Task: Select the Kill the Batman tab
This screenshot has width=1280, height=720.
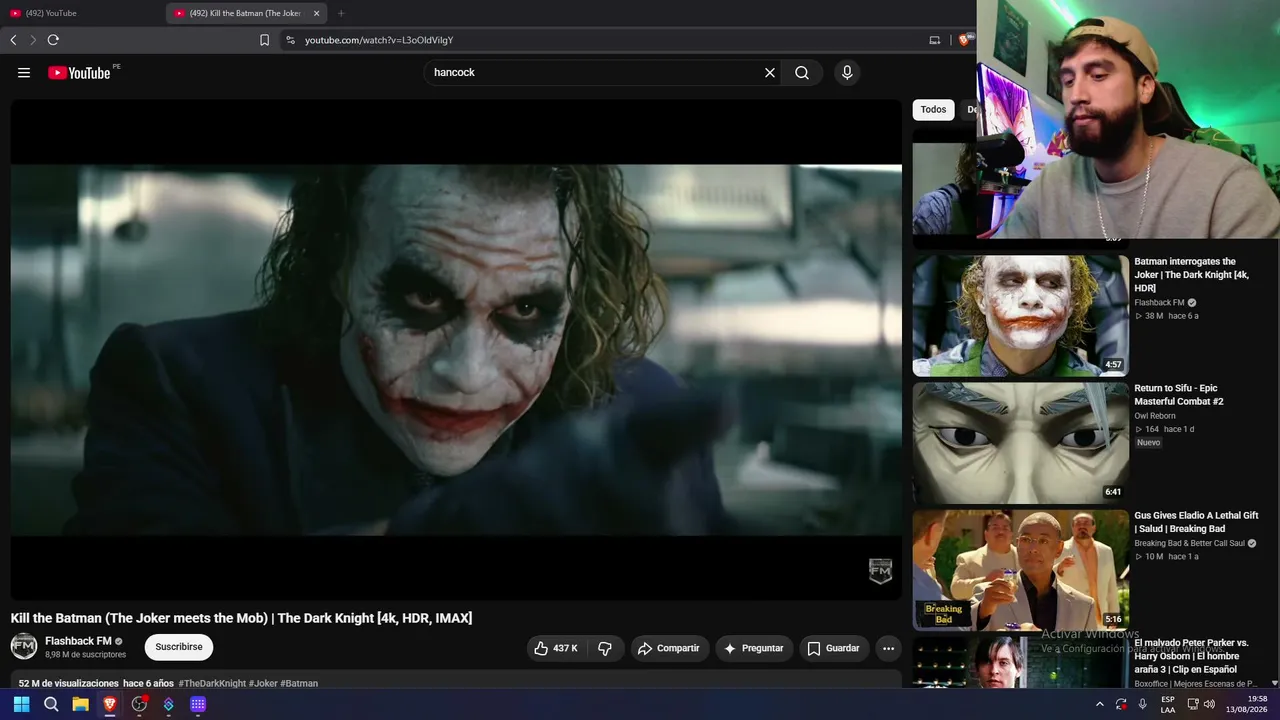Action: coord(248,13)
